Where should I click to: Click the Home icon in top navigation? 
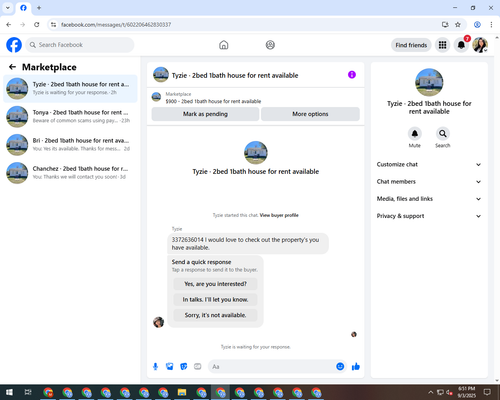tap(224, 45)
